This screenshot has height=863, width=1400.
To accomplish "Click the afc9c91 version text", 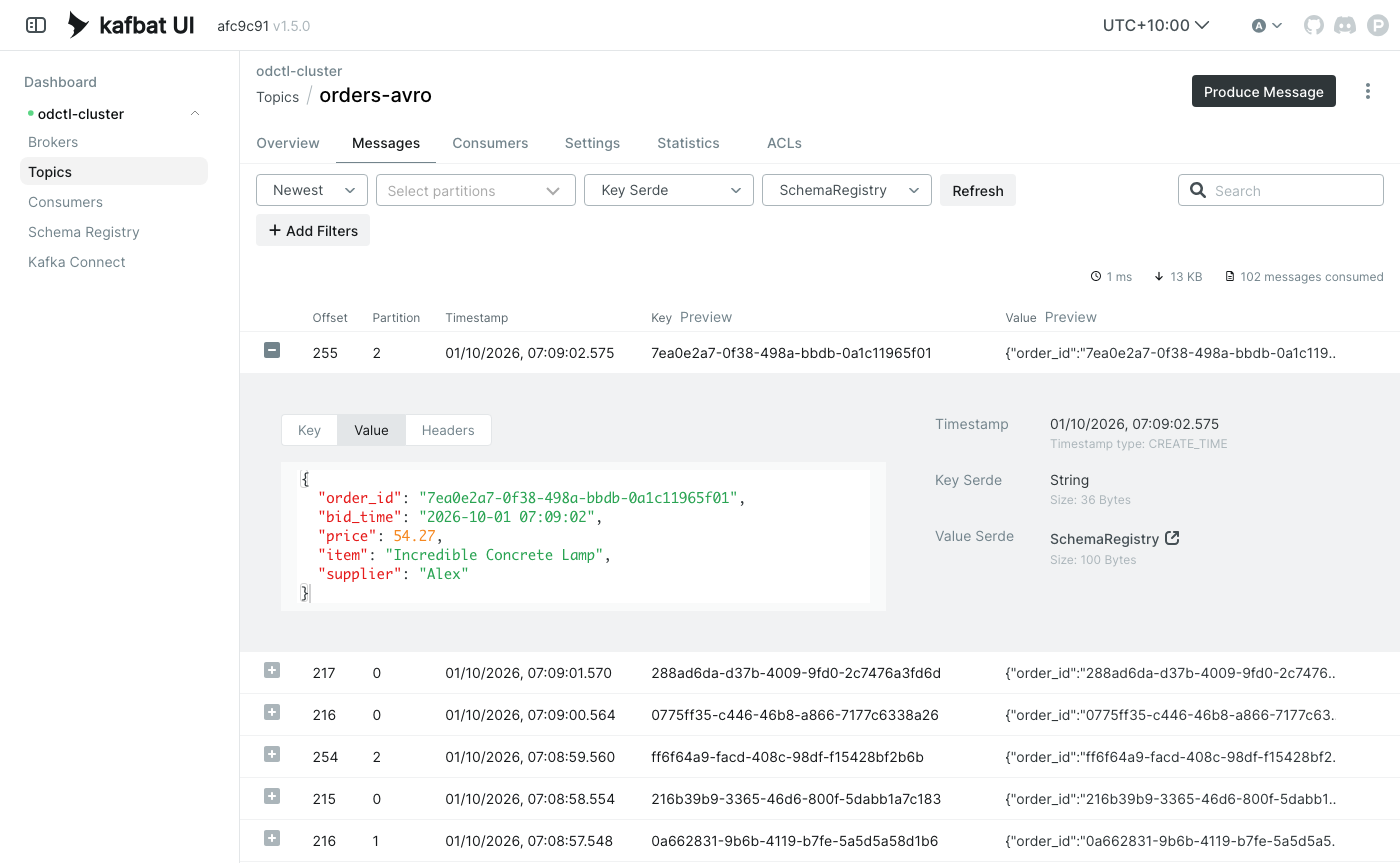I will (x=243, y=26).
